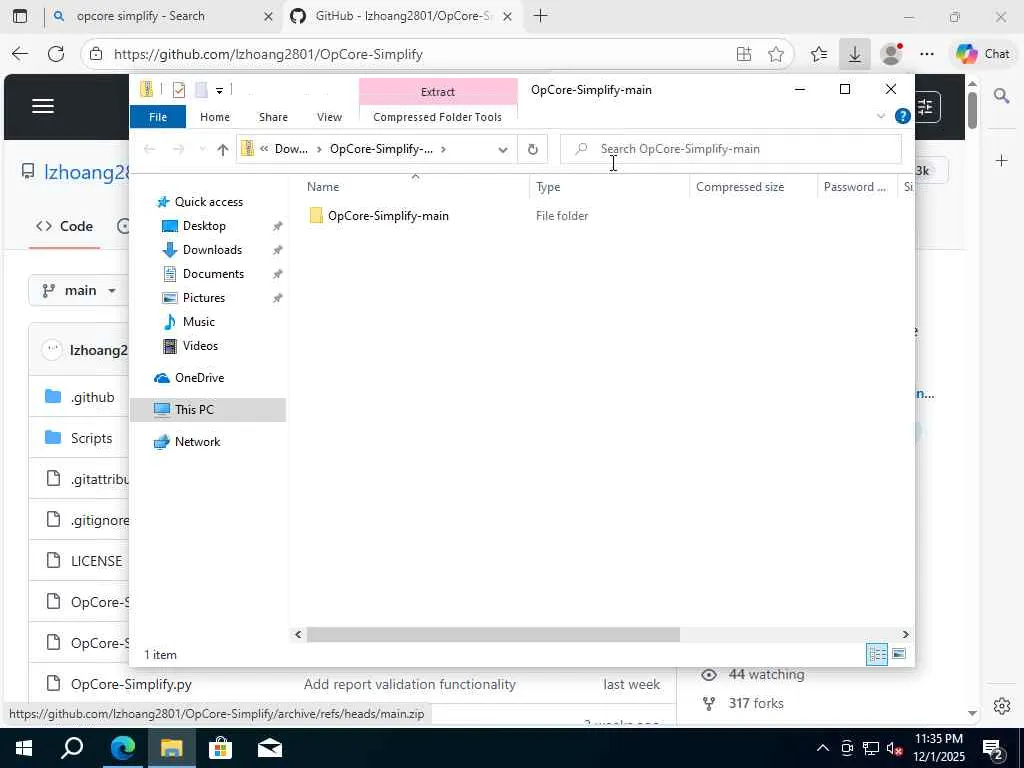Screen dimensions: 1024x768
Task: Sort by Type column header
Action: (x=548, y=187)
